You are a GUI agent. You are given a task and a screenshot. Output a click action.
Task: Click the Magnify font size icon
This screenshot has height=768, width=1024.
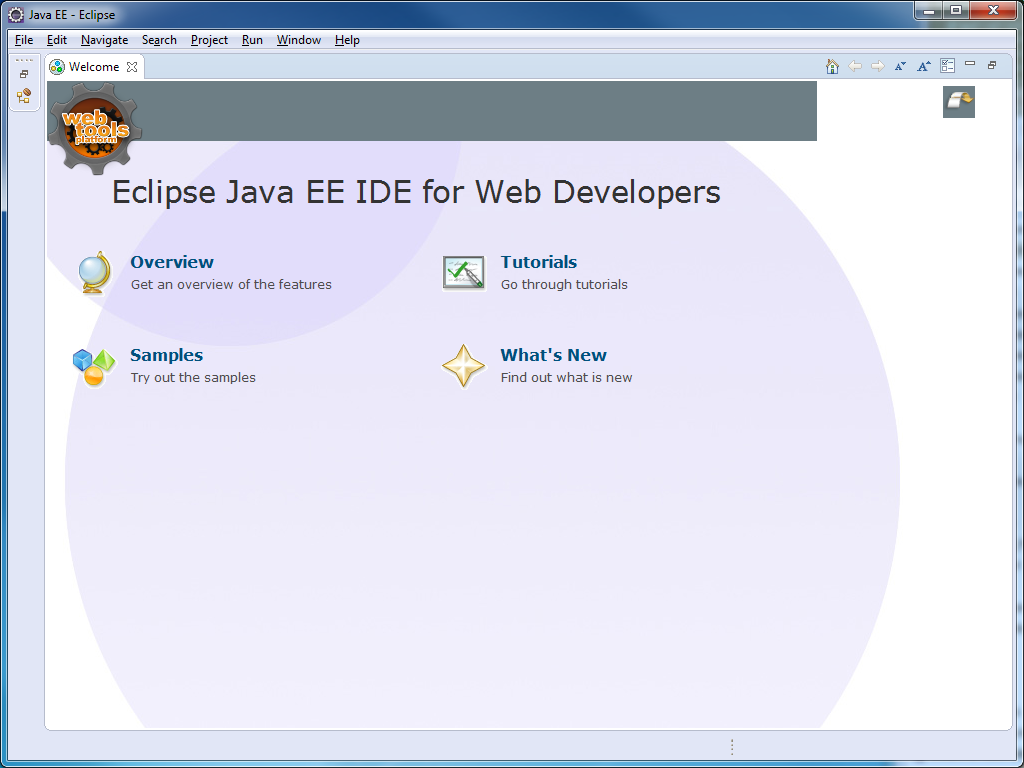924,66
